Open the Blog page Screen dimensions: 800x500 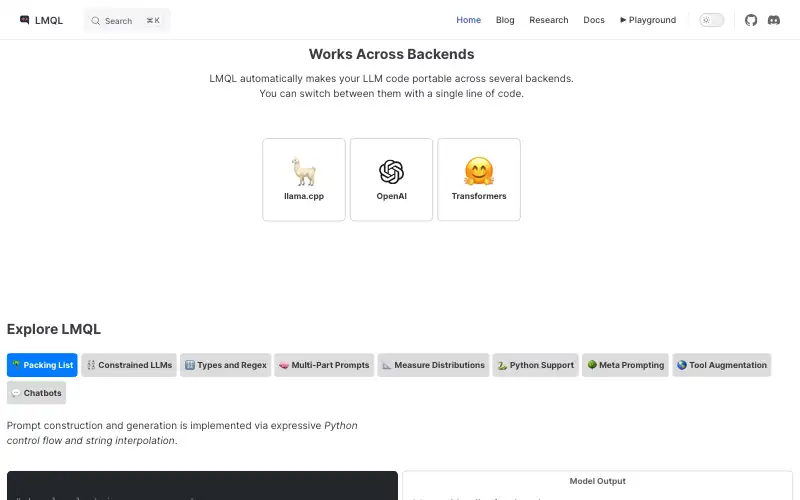(505, 20)
